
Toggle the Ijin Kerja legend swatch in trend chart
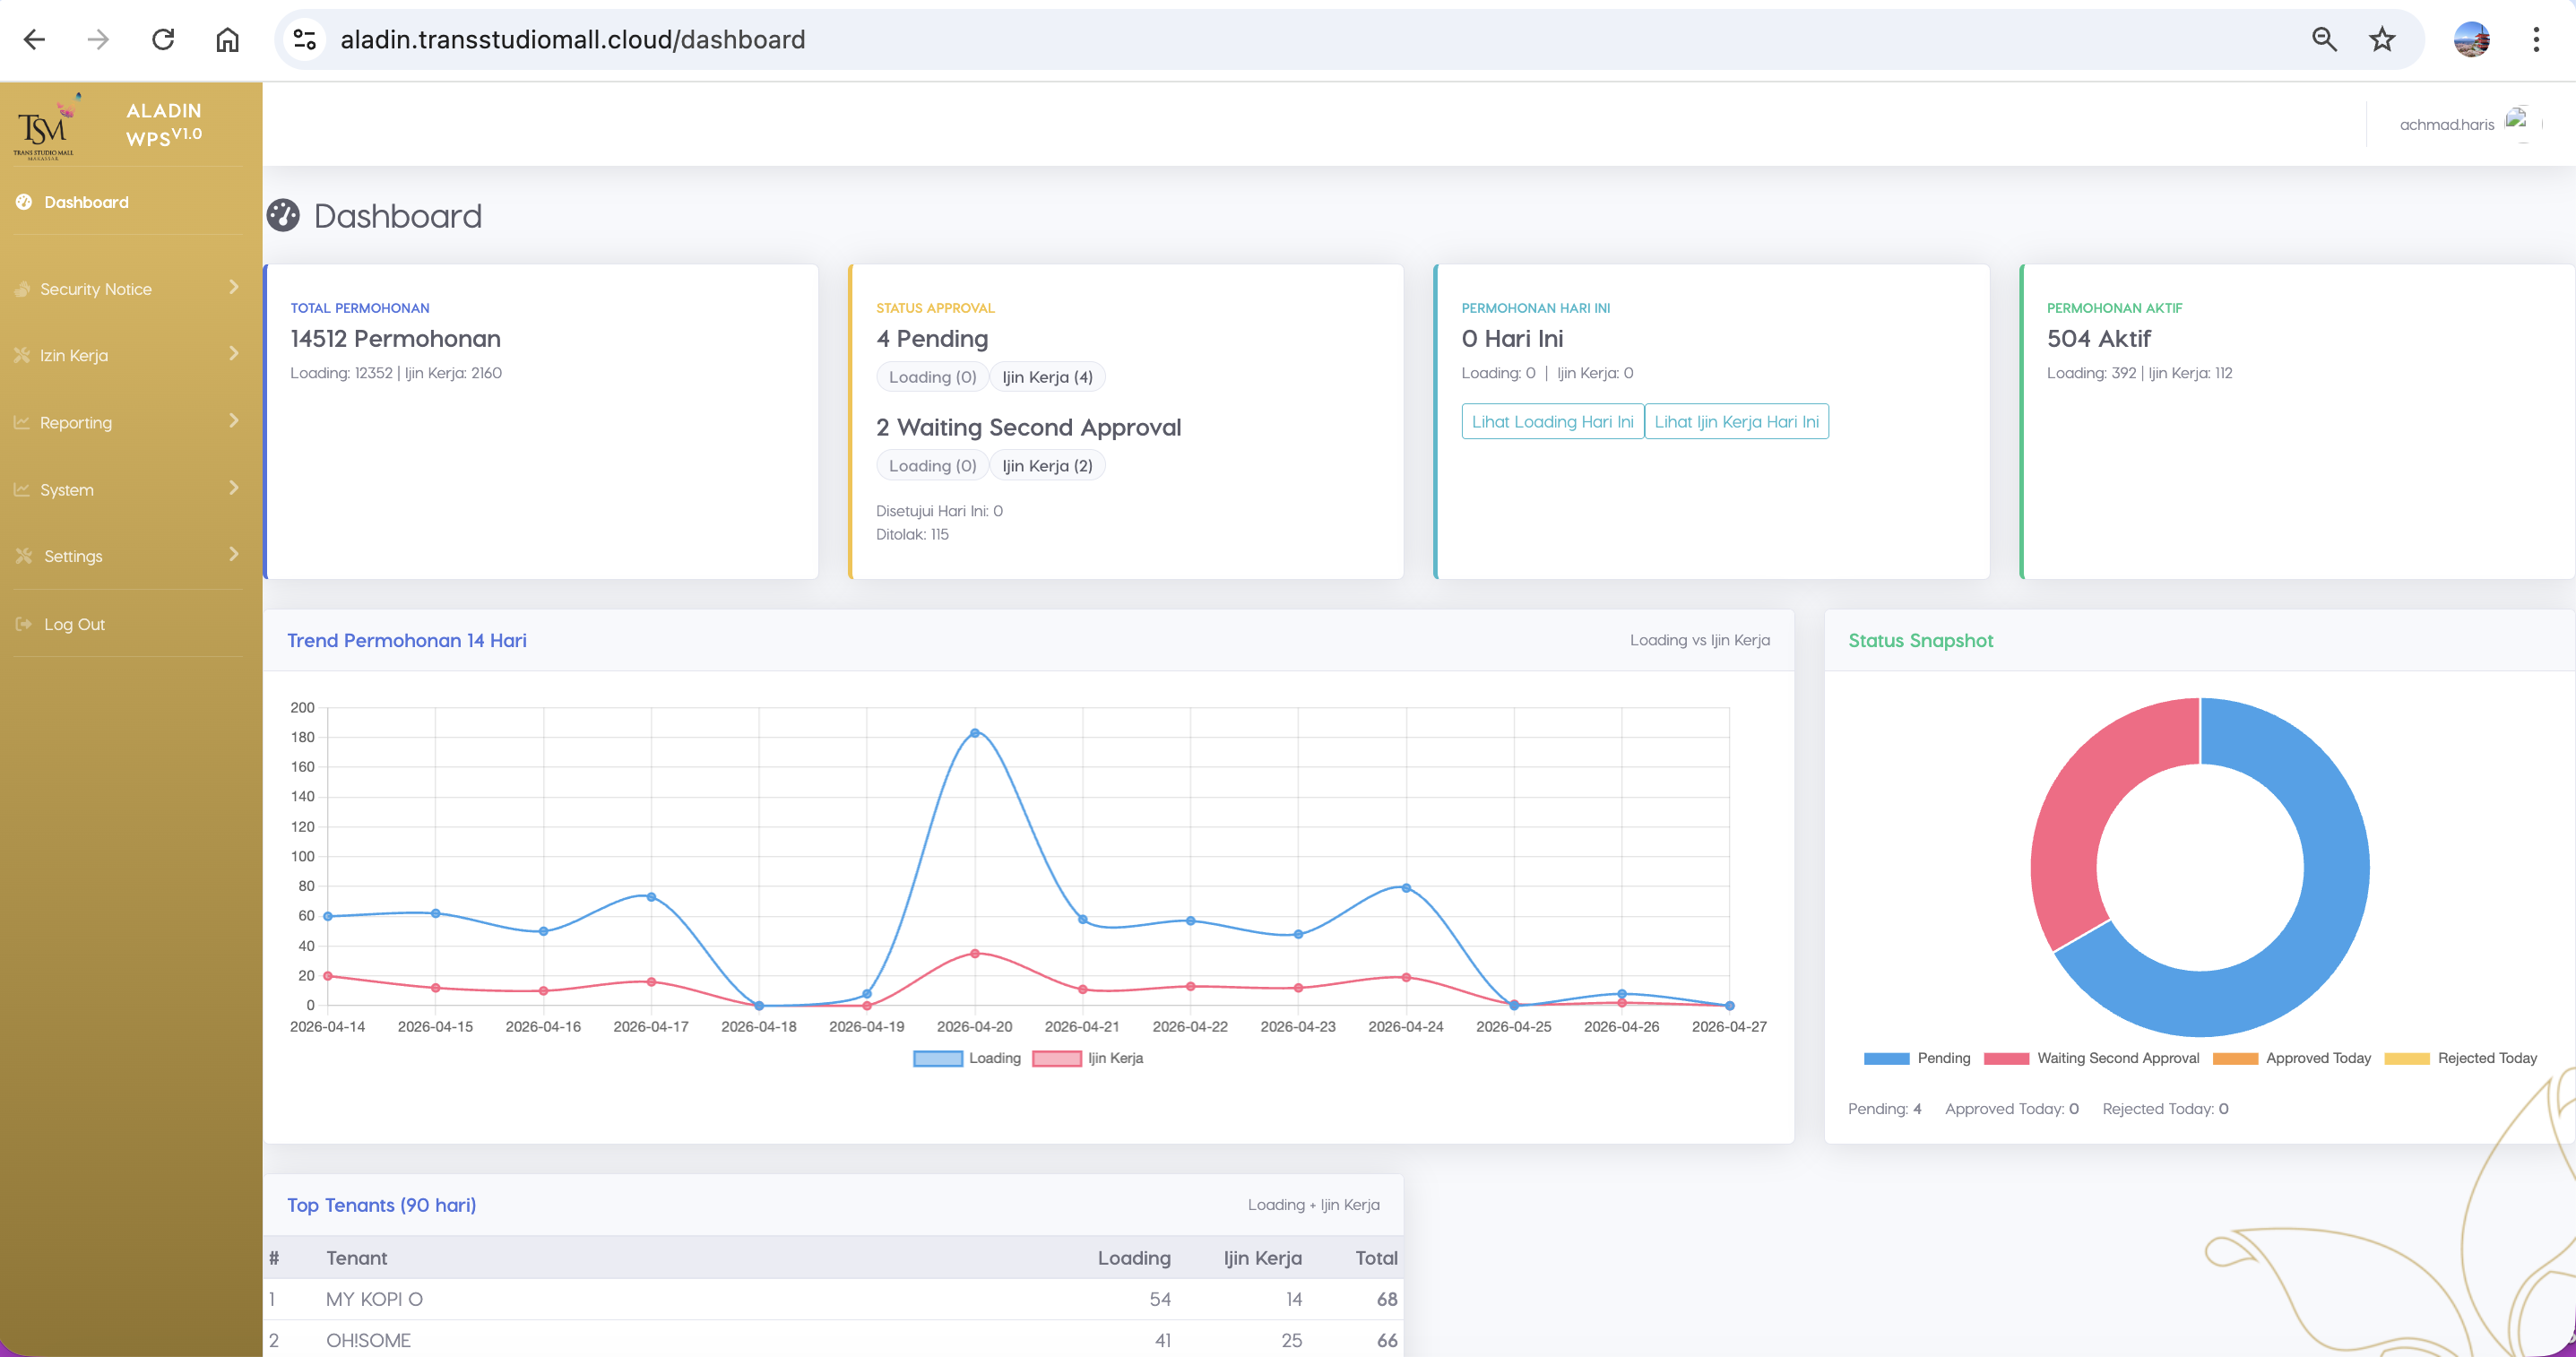click(x=1056, y=1058)
